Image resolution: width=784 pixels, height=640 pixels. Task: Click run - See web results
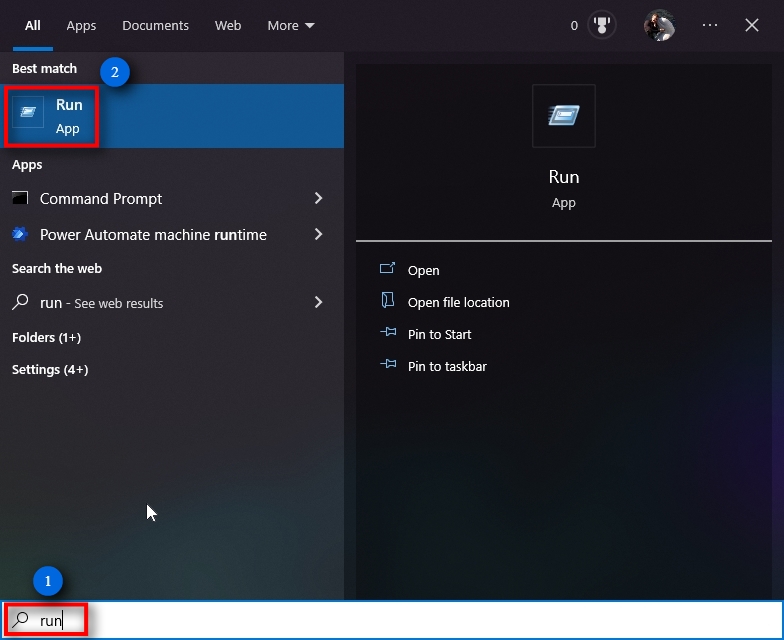pyautogui.click(x=102, y=303)
